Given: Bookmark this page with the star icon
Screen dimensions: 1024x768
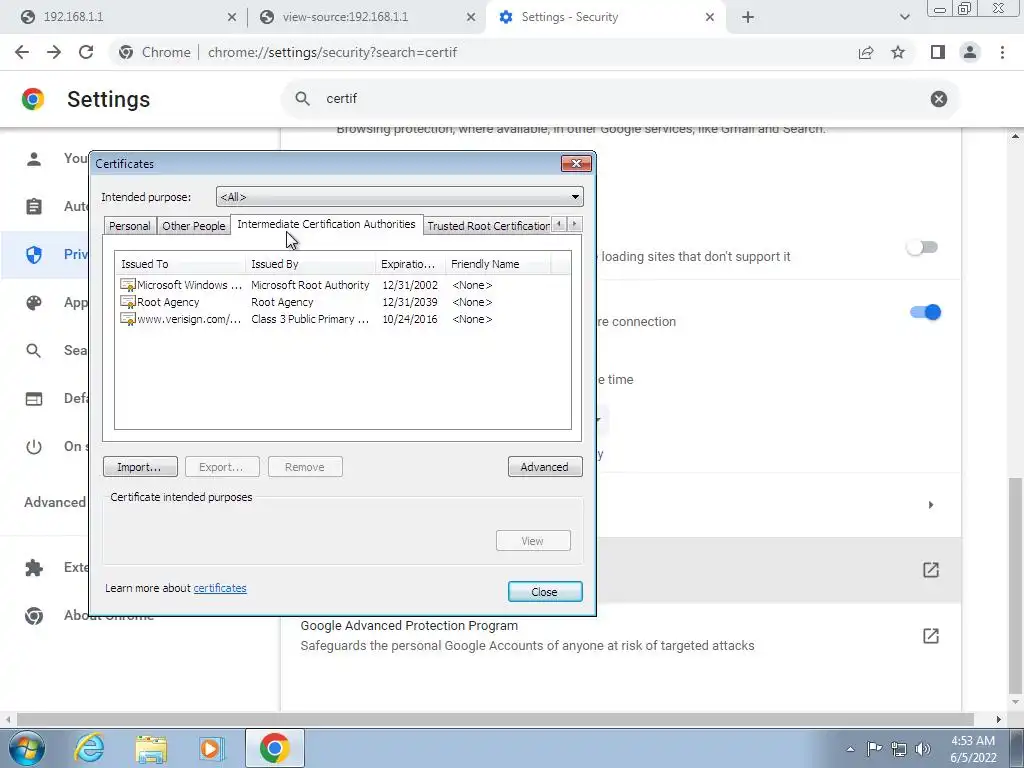Looking at the screenshot, I should point(898,52).
